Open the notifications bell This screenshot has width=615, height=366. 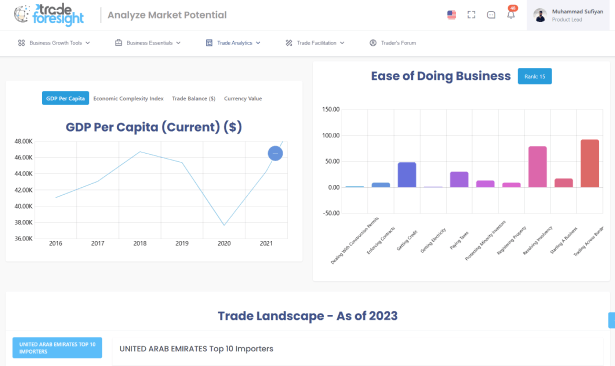click(x=511, y=15)
